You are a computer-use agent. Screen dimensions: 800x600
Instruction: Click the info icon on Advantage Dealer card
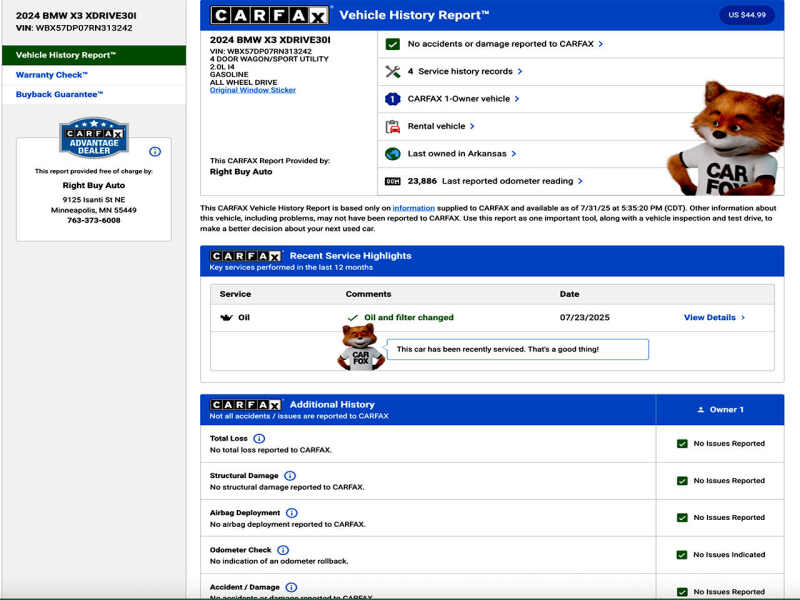155,152
